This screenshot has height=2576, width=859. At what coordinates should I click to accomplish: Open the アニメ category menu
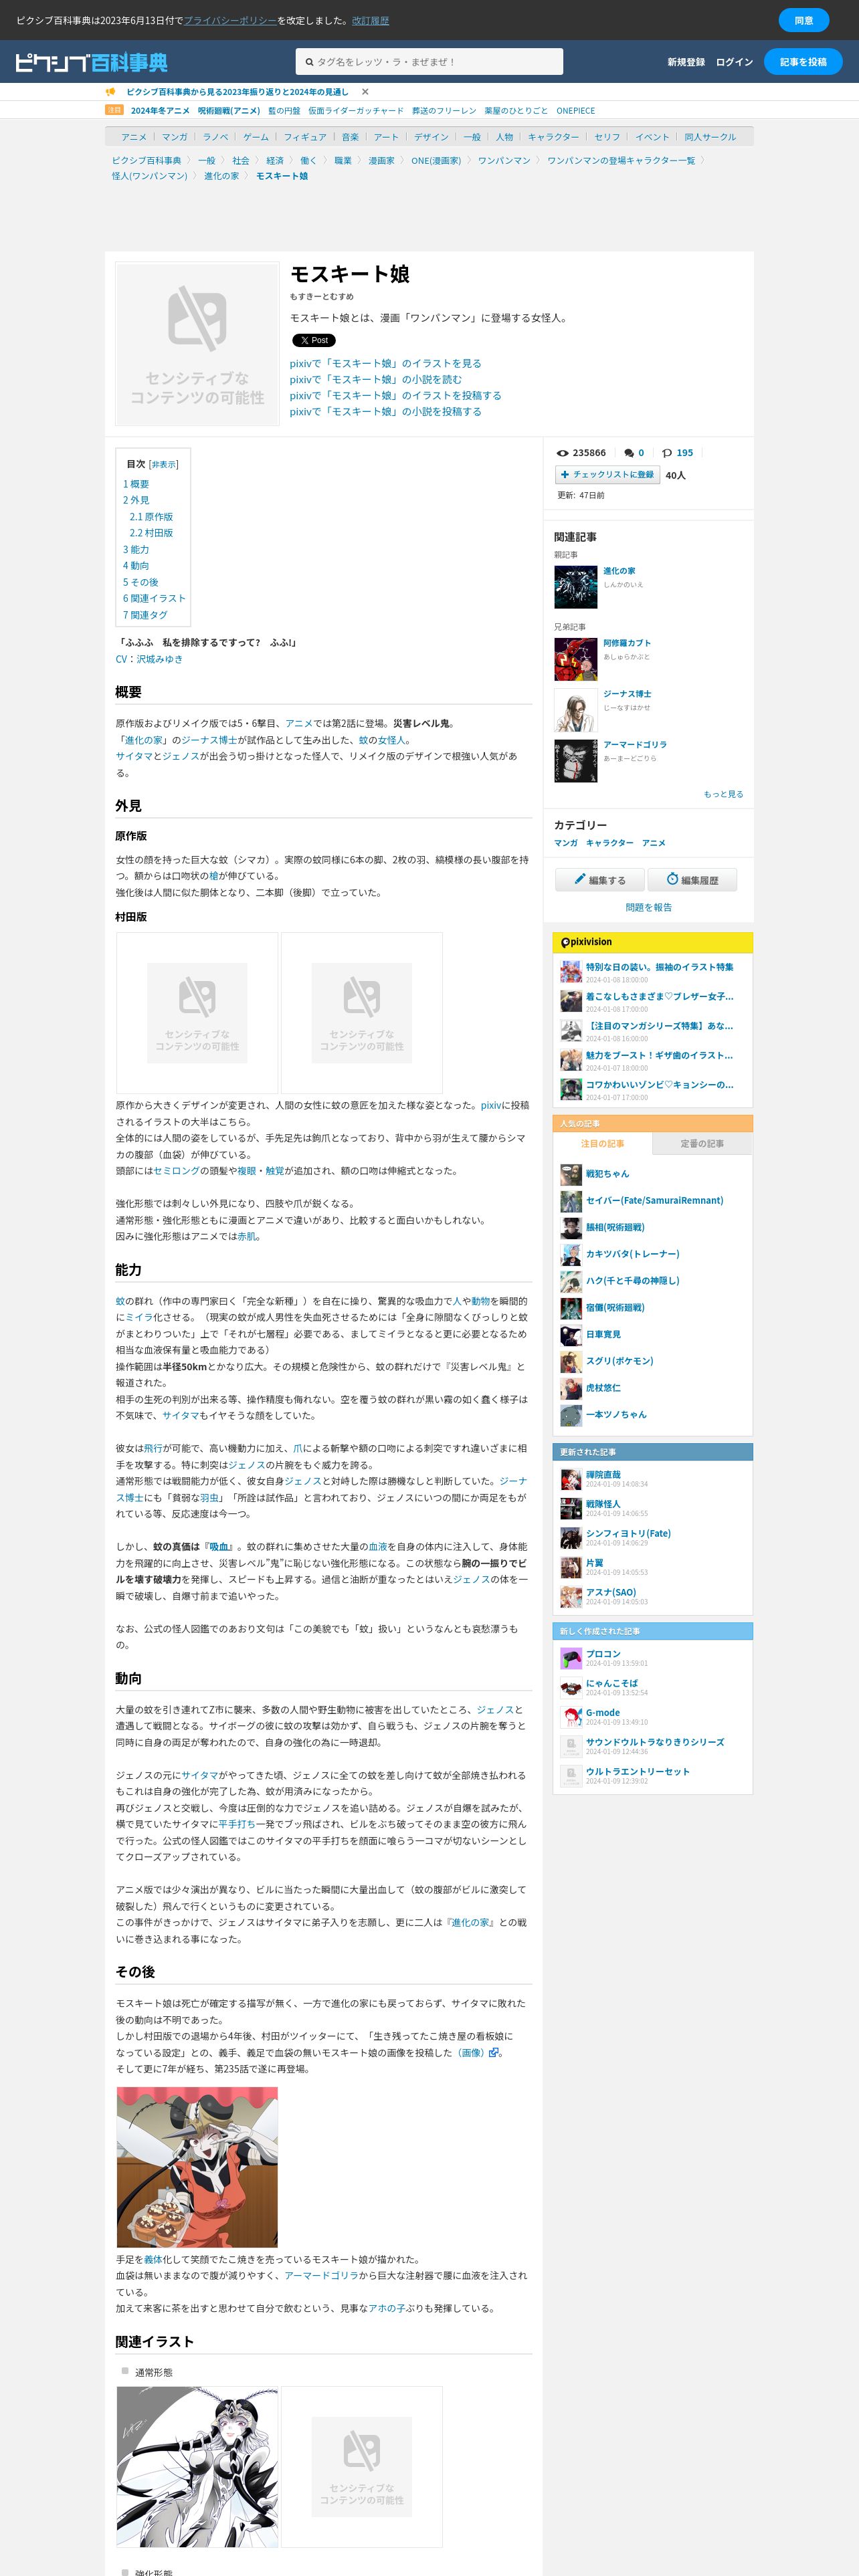click(134, 137)
